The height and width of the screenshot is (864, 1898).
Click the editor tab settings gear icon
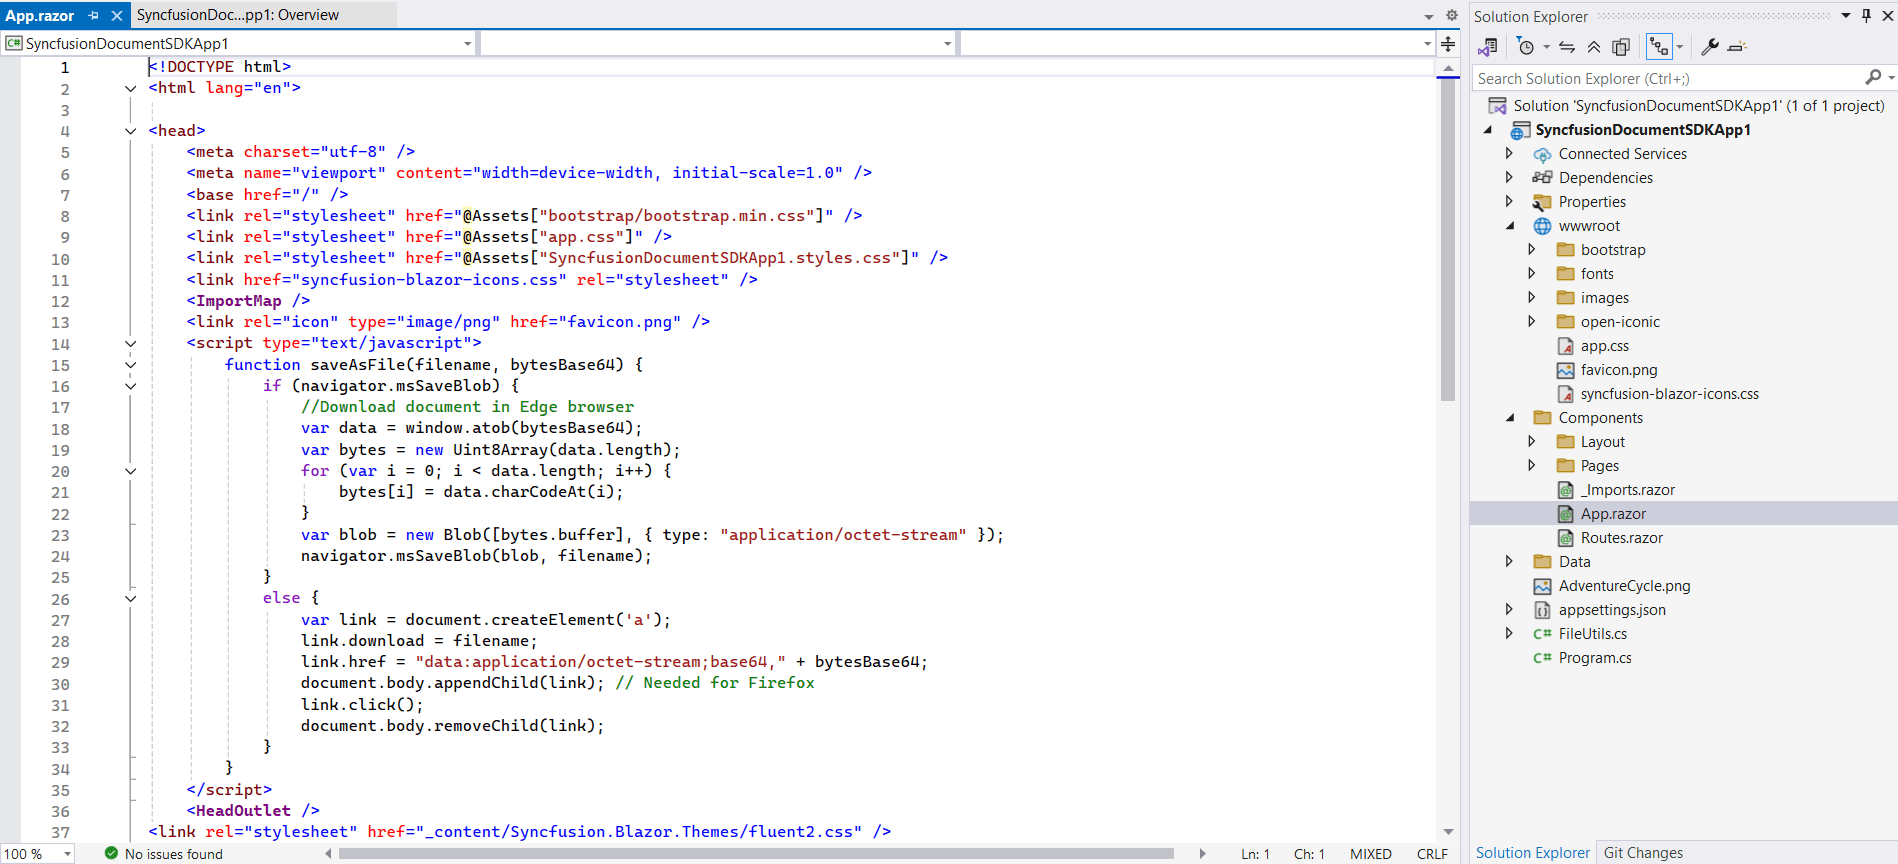(1452, 15)
